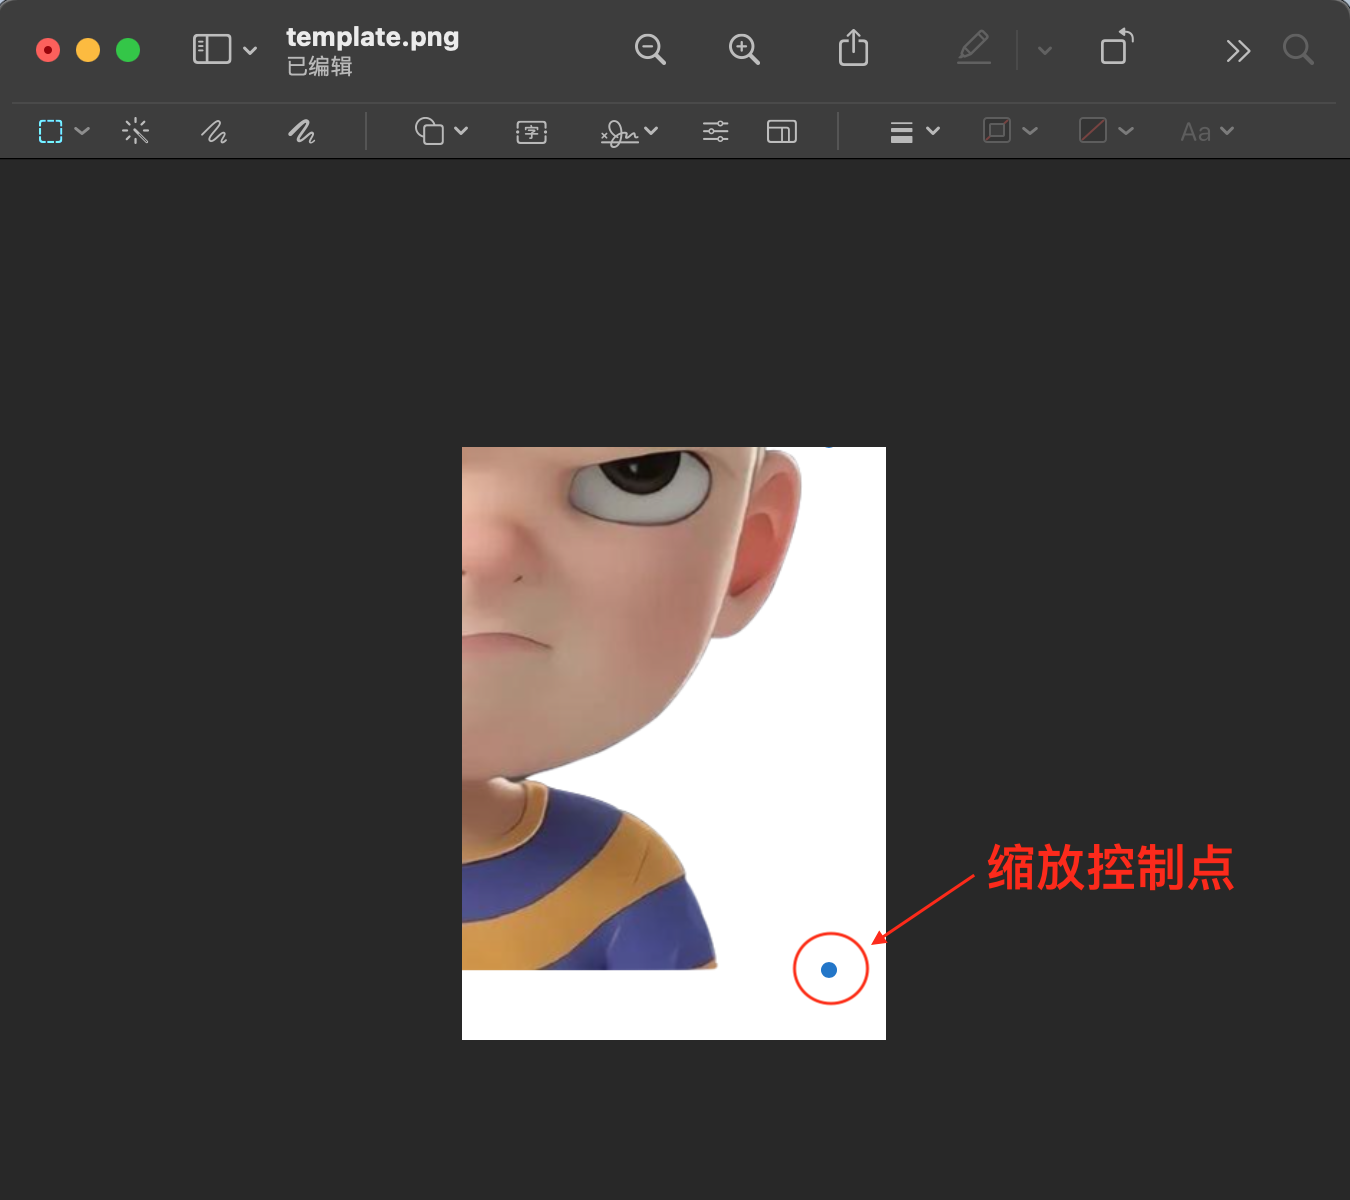Image resolution: width=1350 pixels, height=1200 pixels.
Task: Click the blue resize control point
Action: point(829,970)
